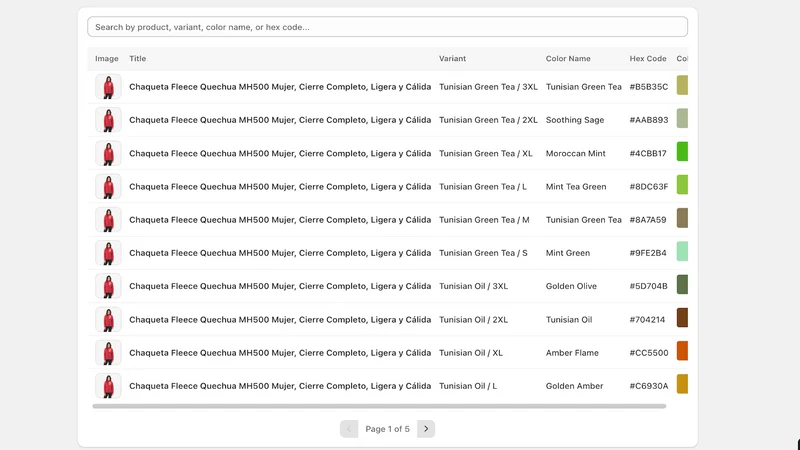Click the Page 1 of 5 indicator

pyautogui.click(x=387, y=429)
